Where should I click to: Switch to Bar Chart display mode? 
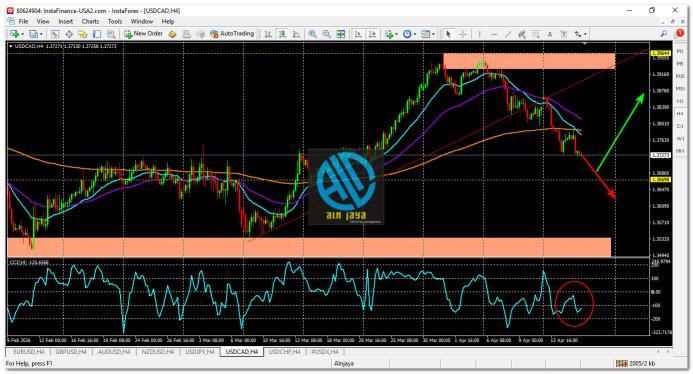(268, 34)
